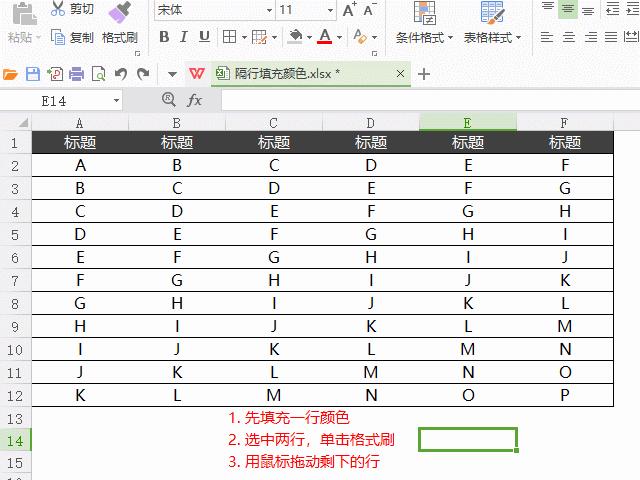640x480 pixels.
Task: Select column A header
Action: [80, 123]
